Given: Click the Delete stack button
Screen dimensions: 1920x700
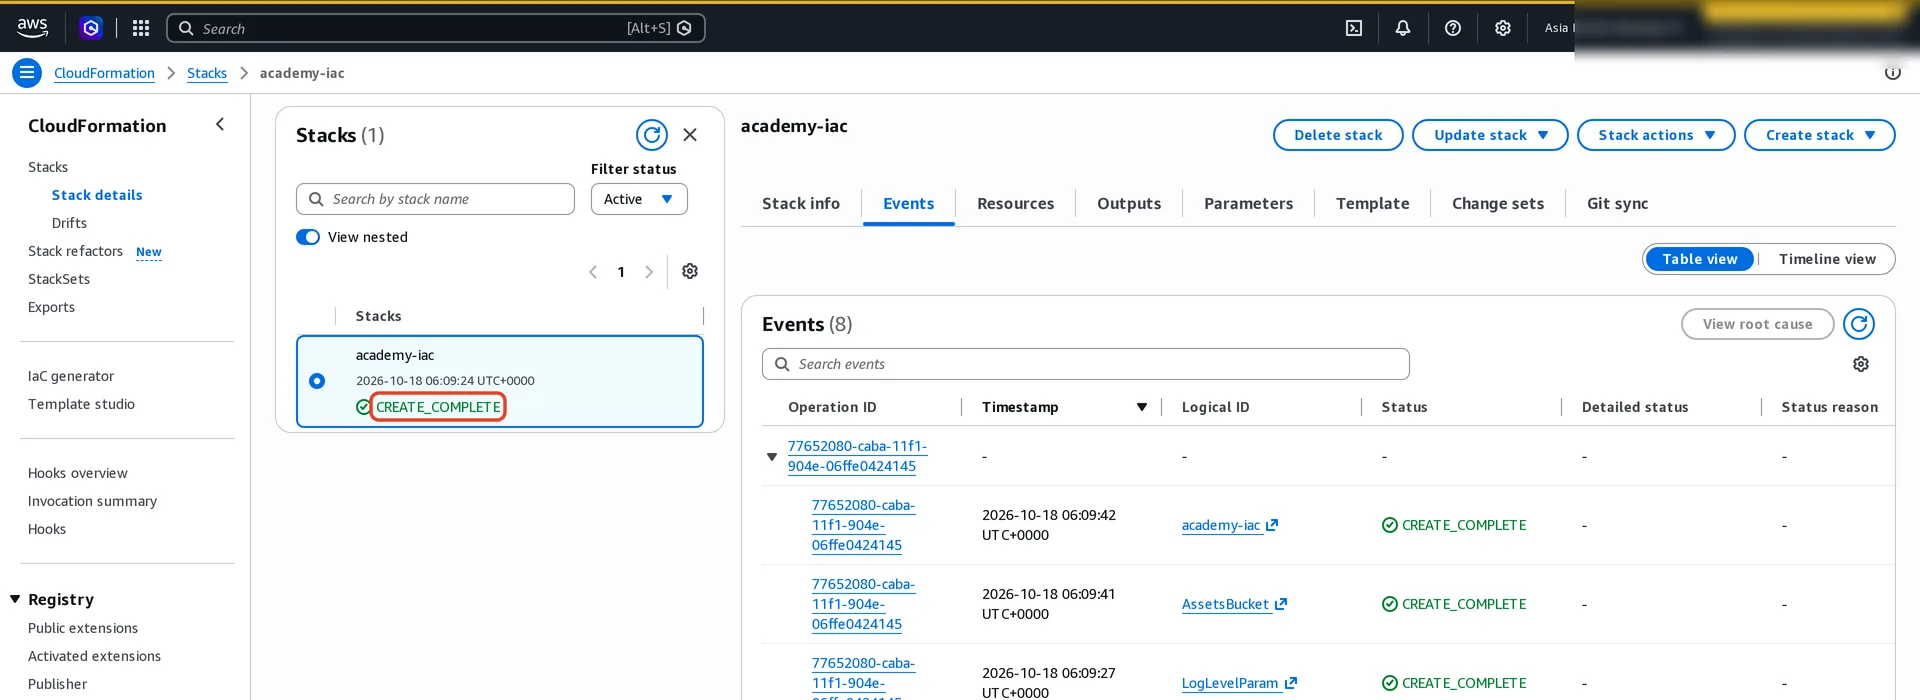Looking at the screenshot, I should (1338, 135).
